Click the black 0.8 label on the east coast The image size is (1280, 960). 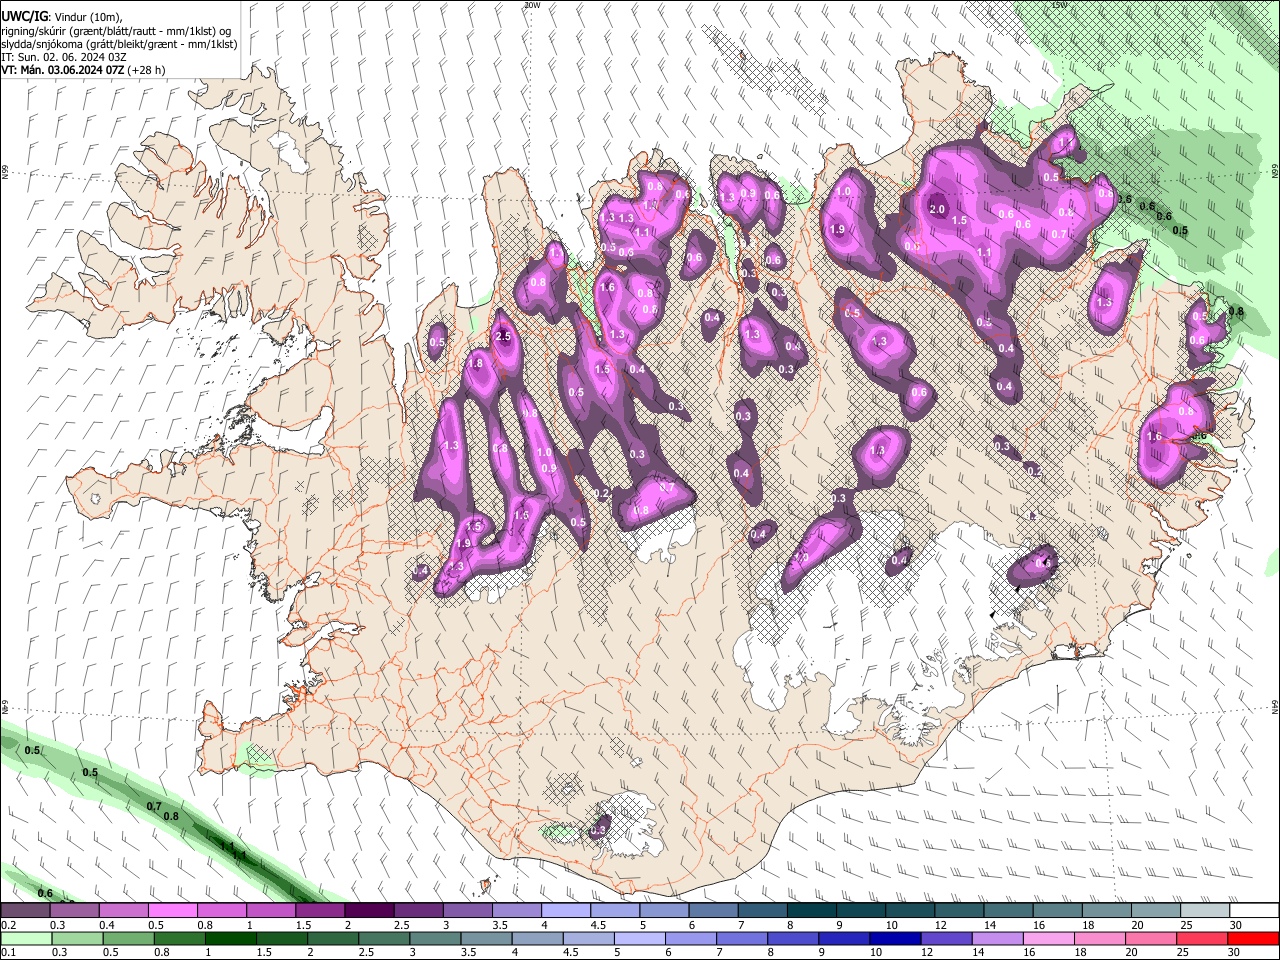pos(1236,312)
